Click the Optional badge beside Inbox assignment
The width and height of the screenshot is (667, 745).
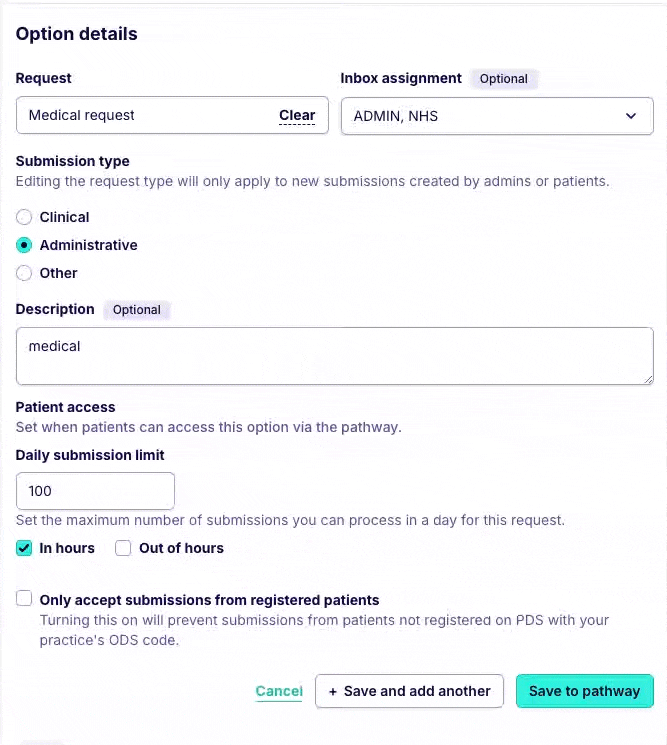[x=503, y=79]
